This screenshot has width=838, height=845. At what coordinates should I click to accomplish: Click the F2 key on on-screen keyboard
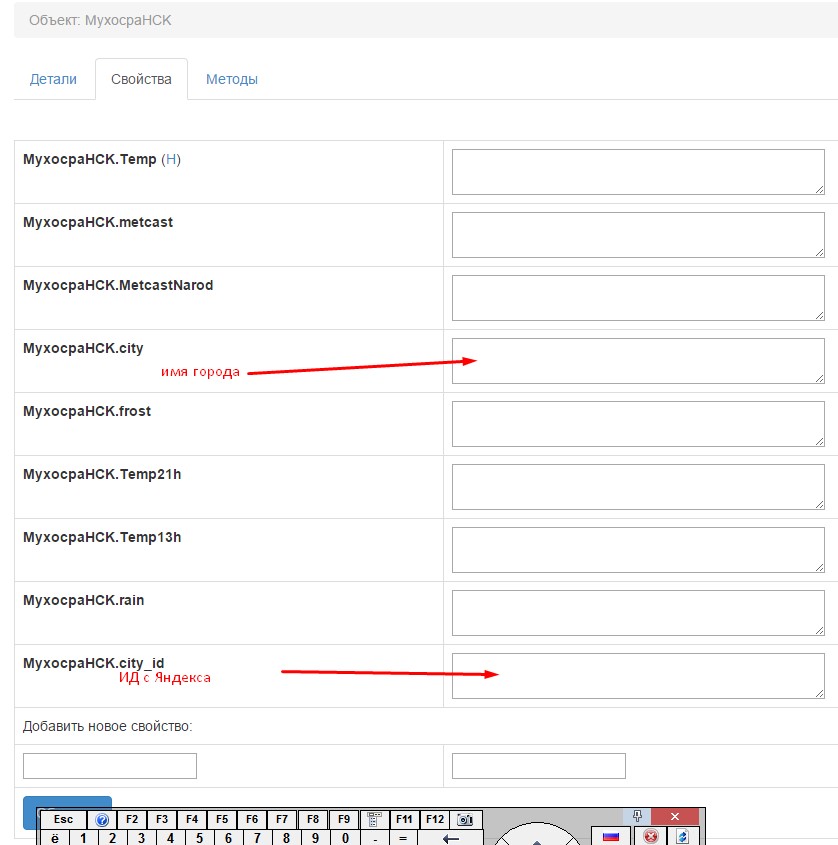click(x=131, y=820)
